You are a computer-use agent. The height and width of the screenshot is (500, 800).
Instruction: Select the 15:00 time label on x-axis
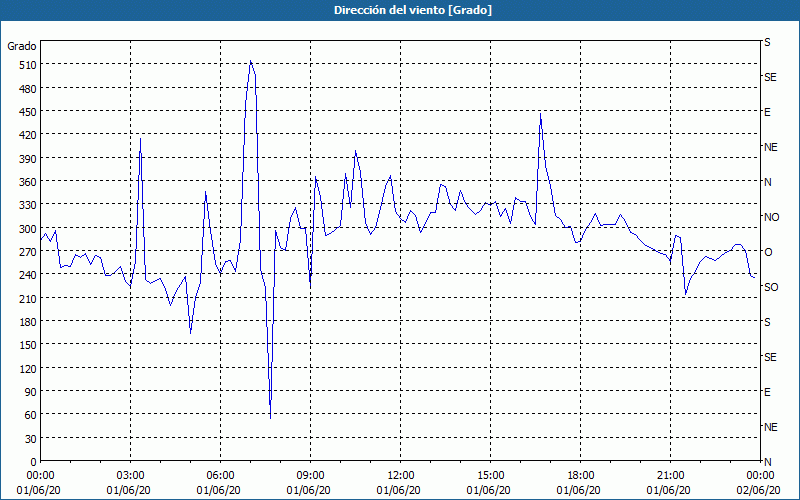[490, 476]
